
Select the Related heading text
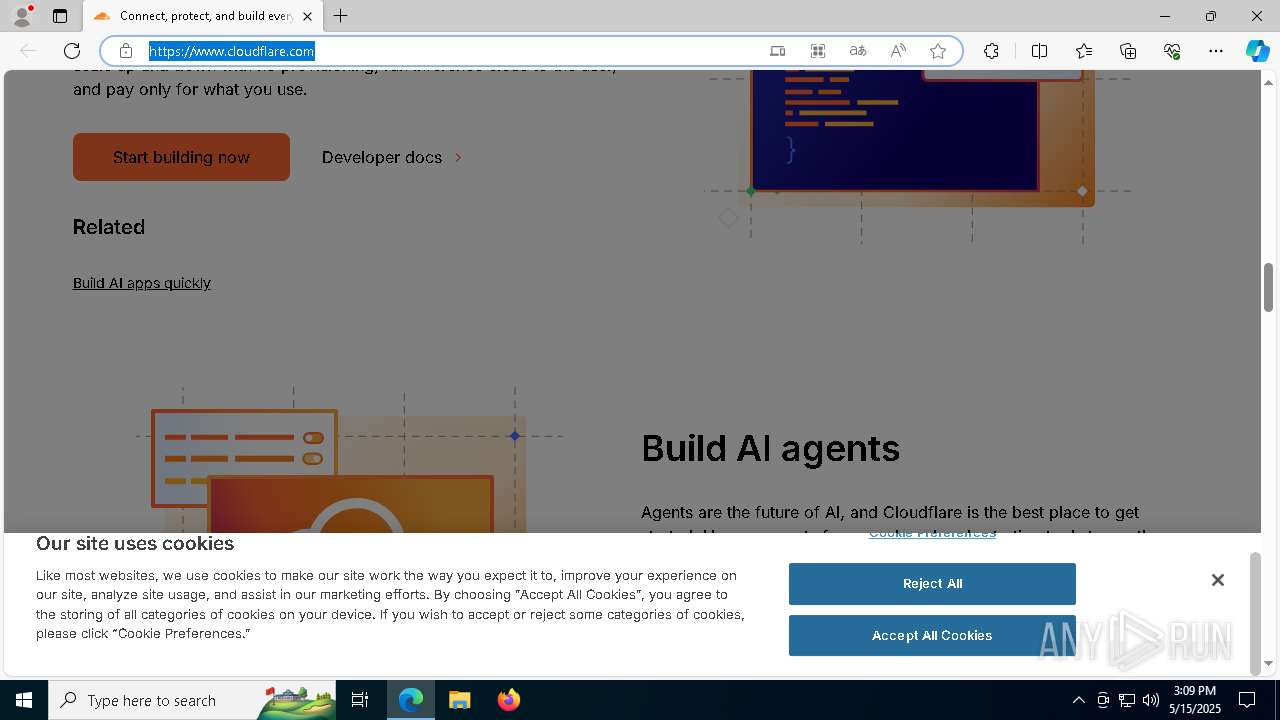pyautogui.click(x=109, y=227)
